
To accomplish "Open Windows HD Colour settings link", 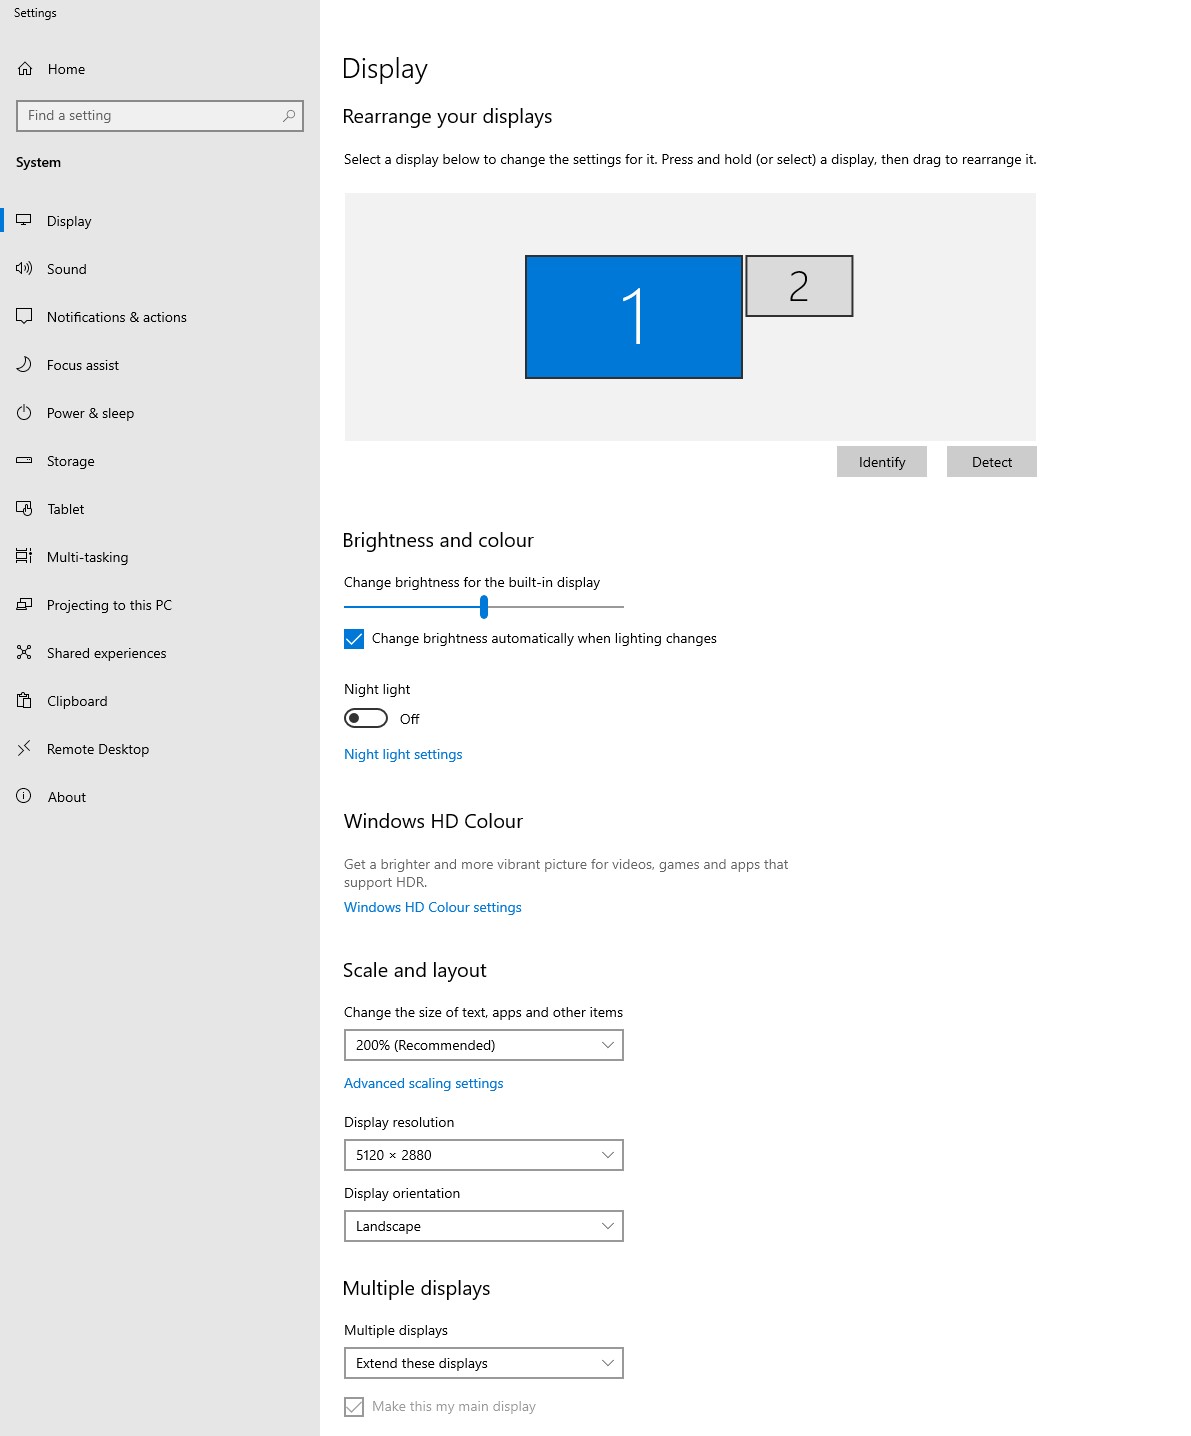I will 433,908.
